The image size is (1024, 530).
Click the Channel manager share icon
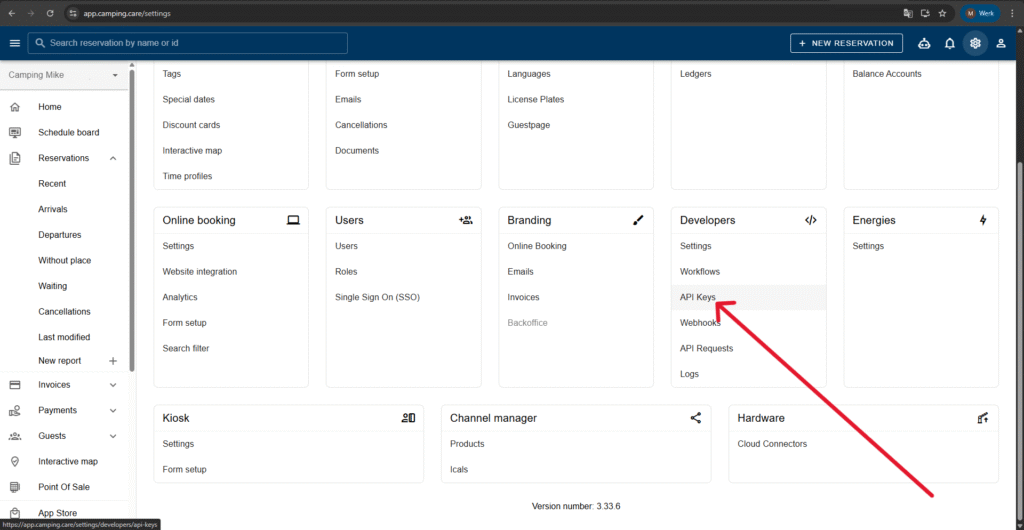coord(696,418)
